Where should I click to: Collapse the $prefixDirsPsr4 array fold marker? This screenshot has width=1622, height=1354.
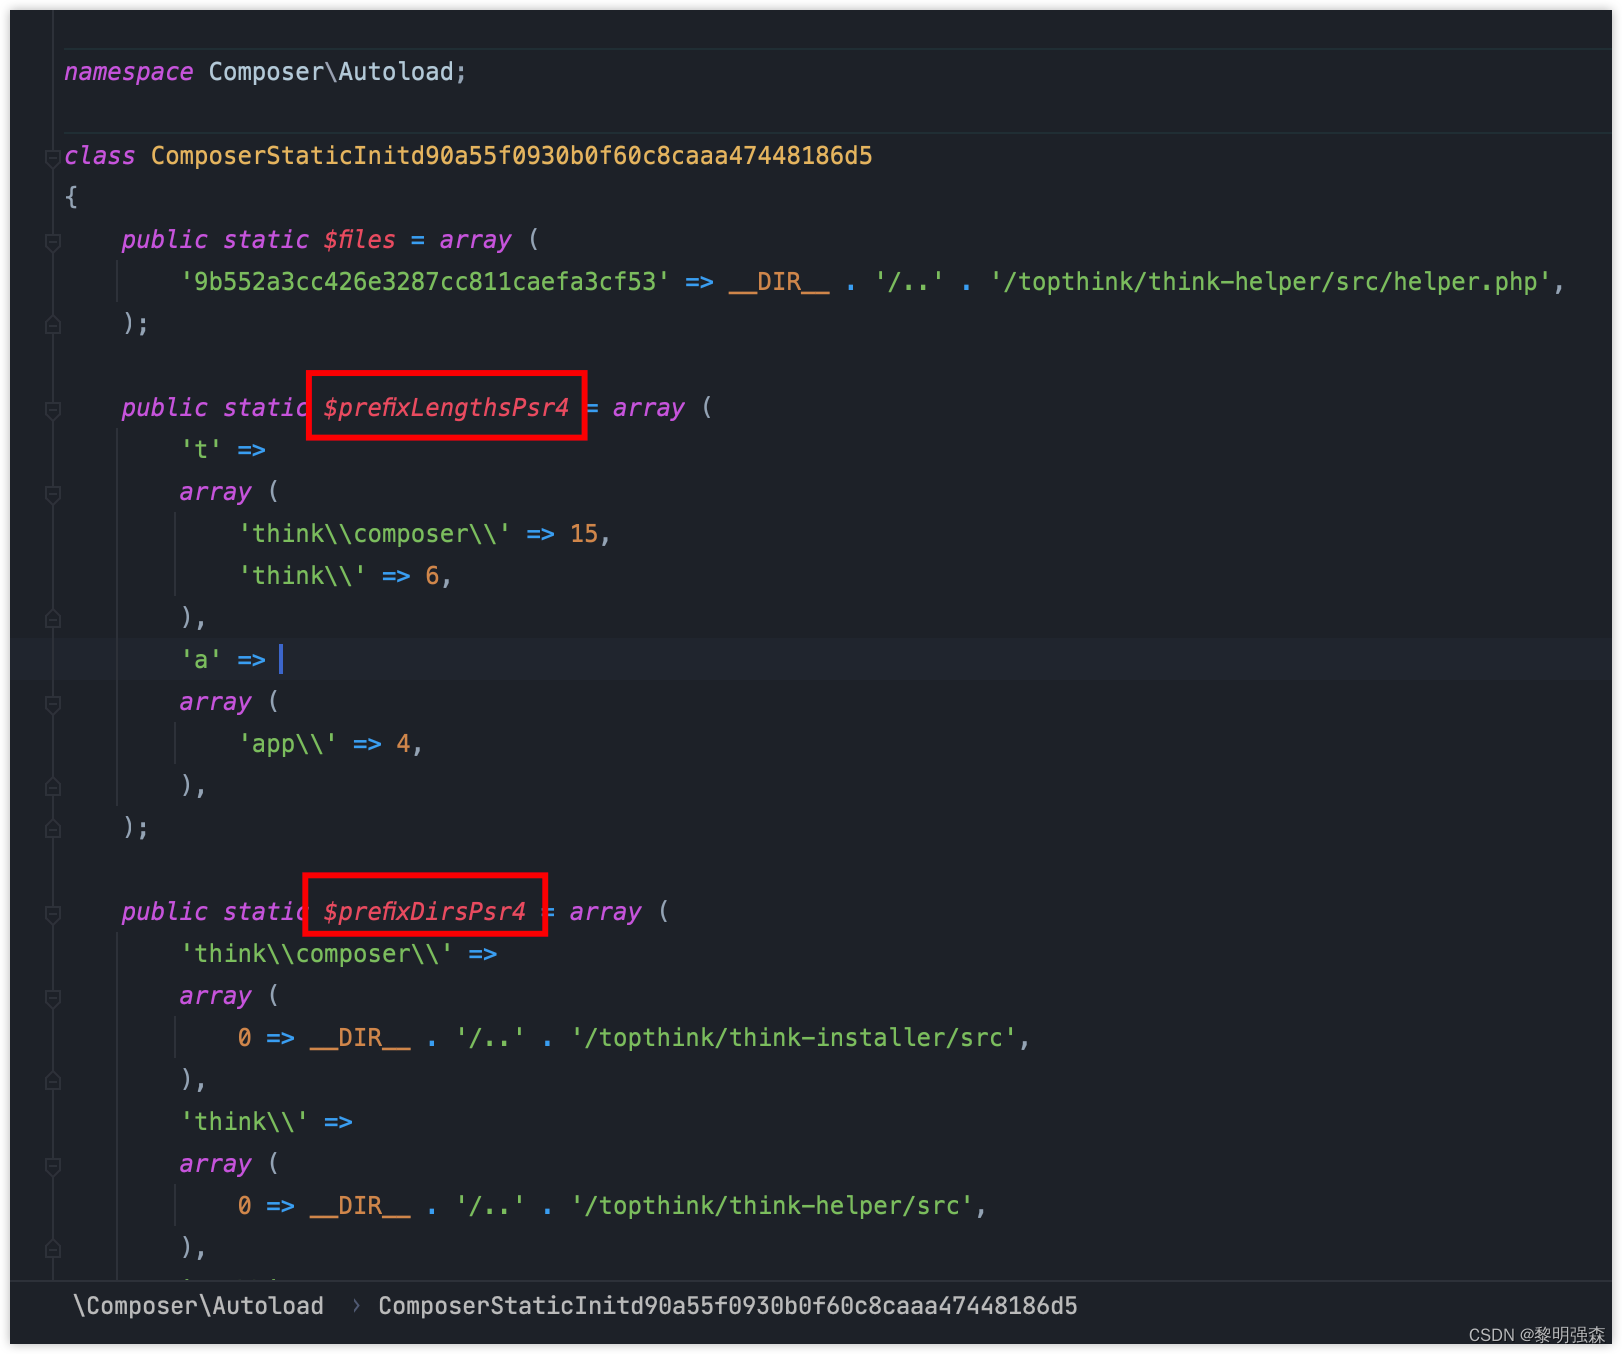[x=53, y=913]
